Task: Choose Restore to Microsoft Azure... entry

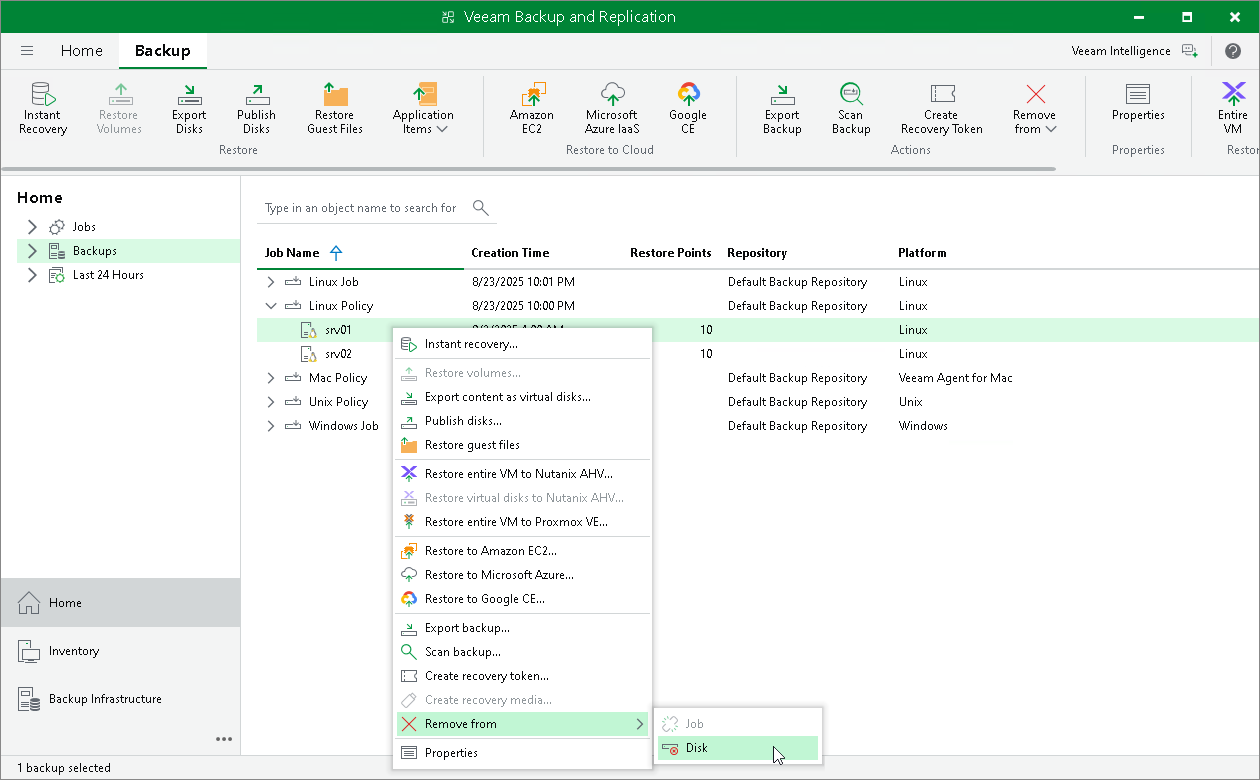Action: tap(522, 575)
